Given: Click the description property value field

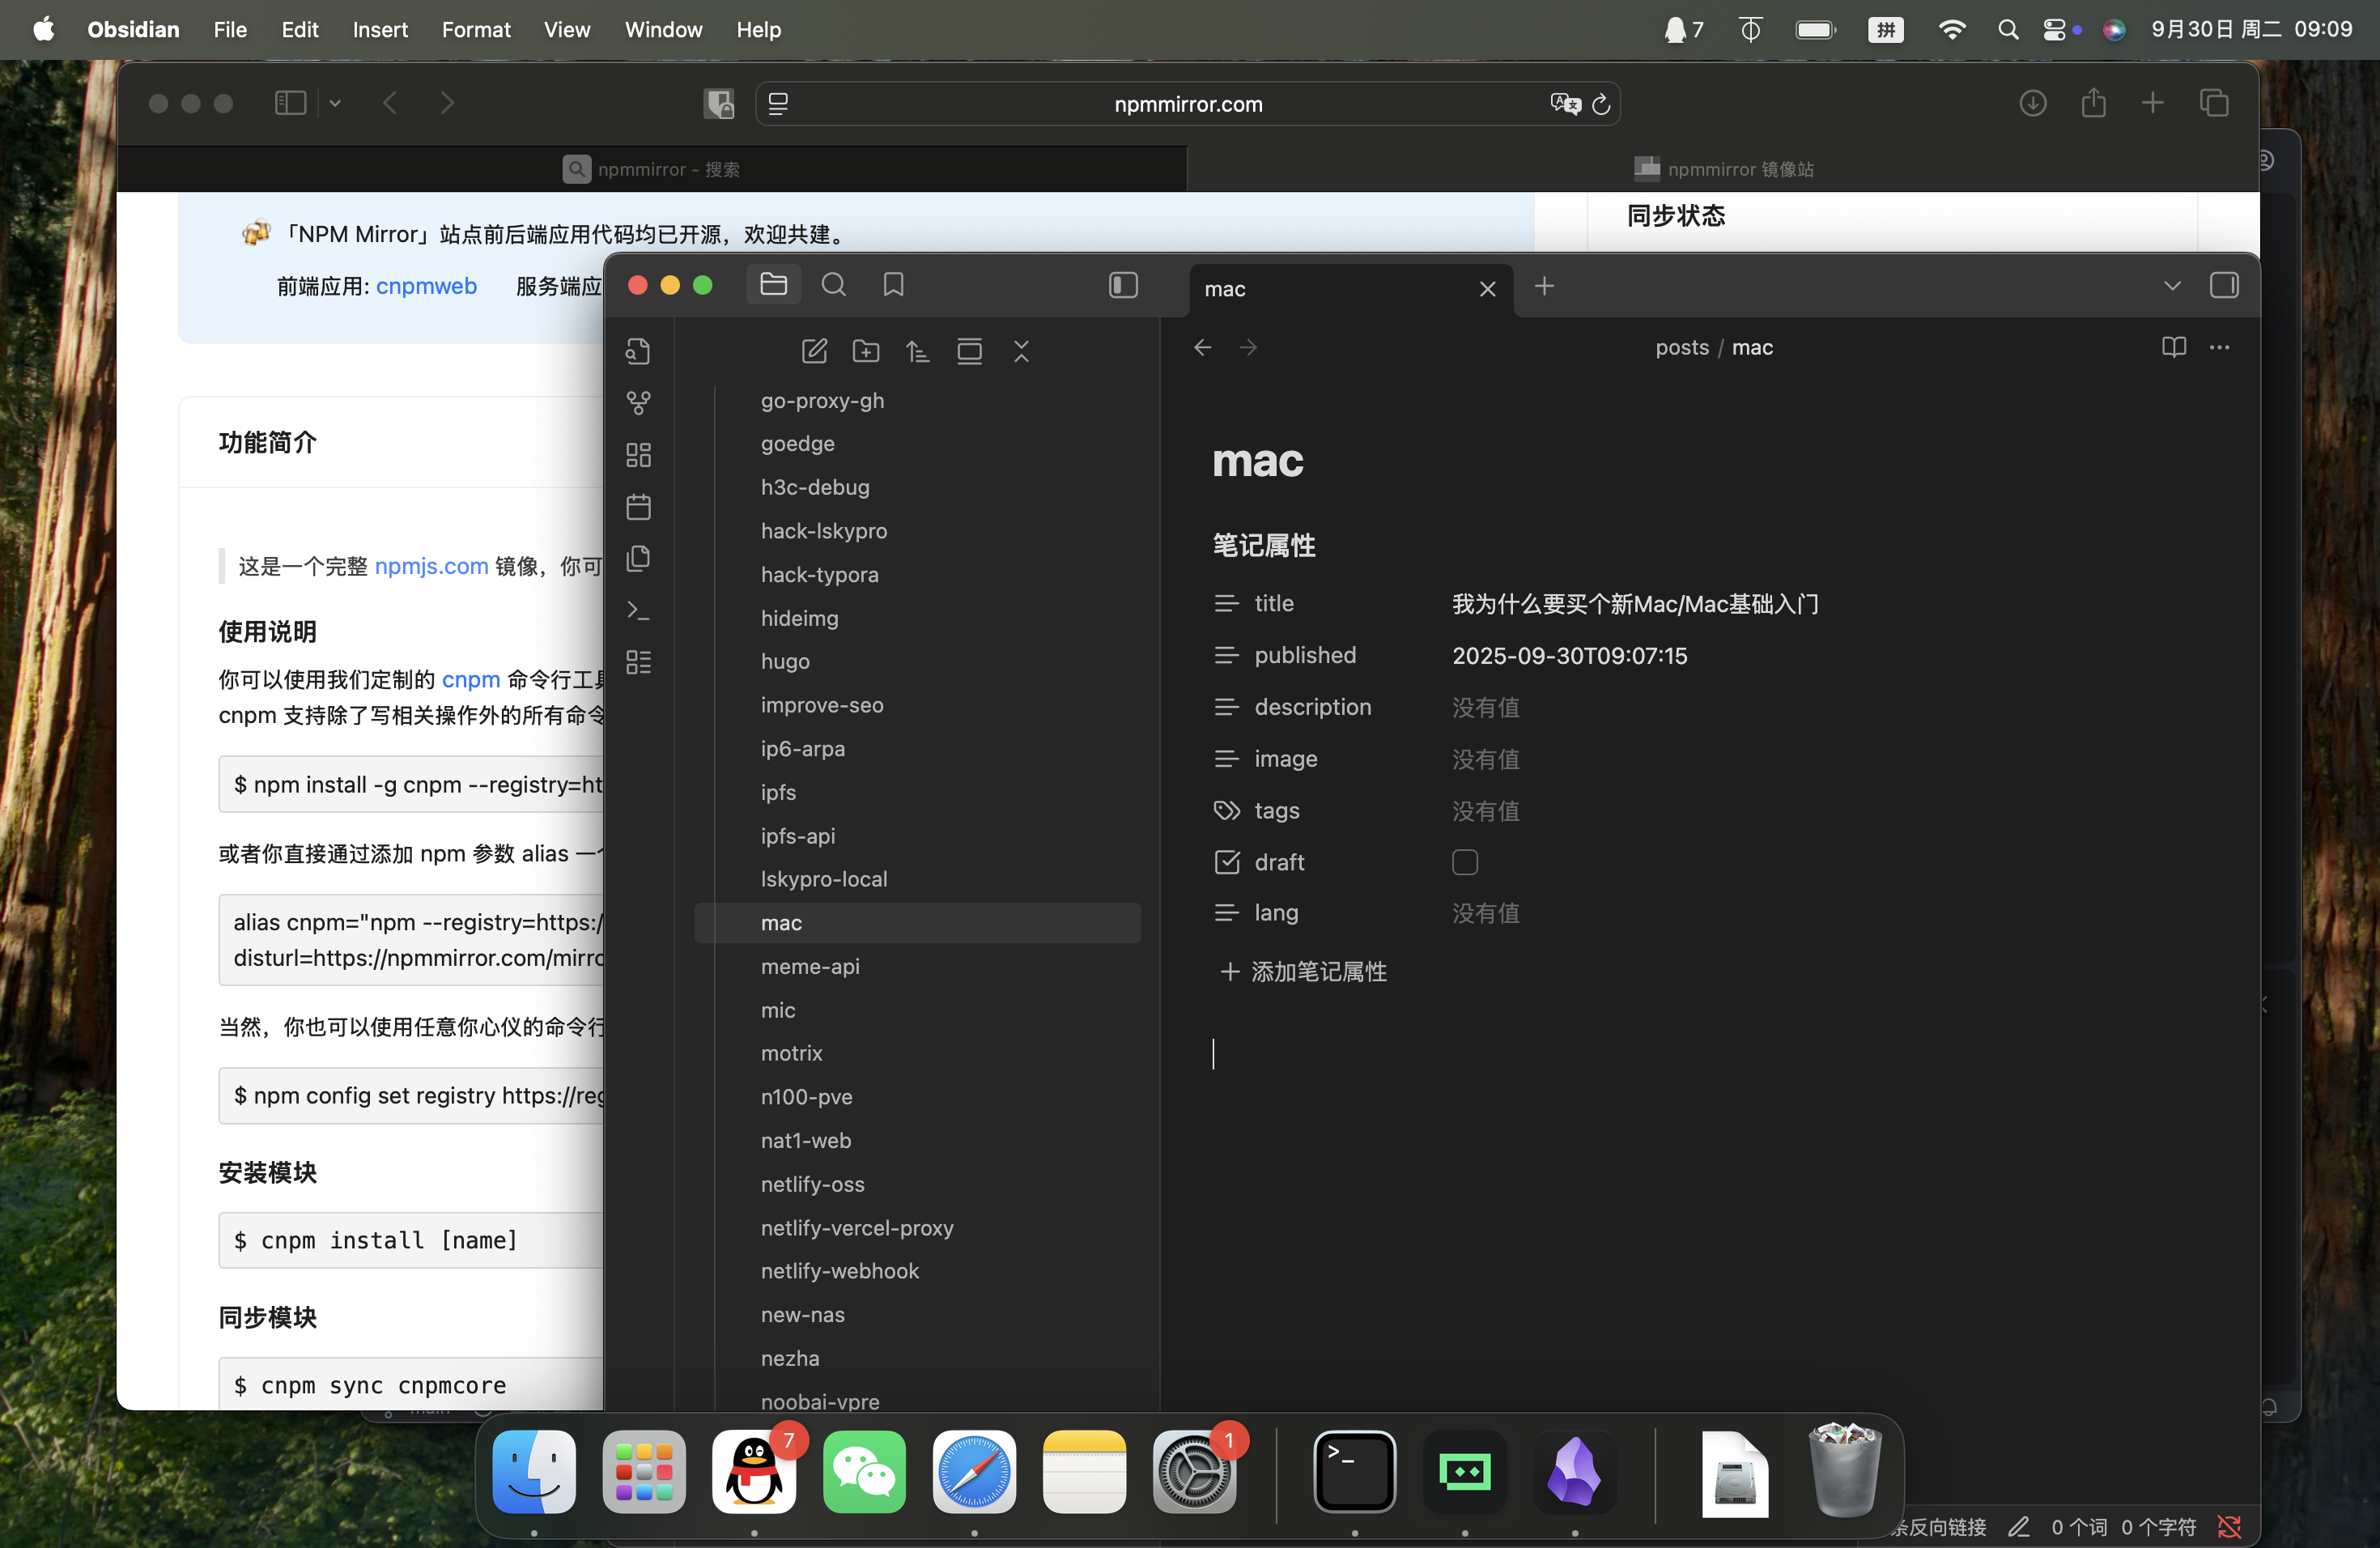Looking at the screenshot, I should point(1486,707).
